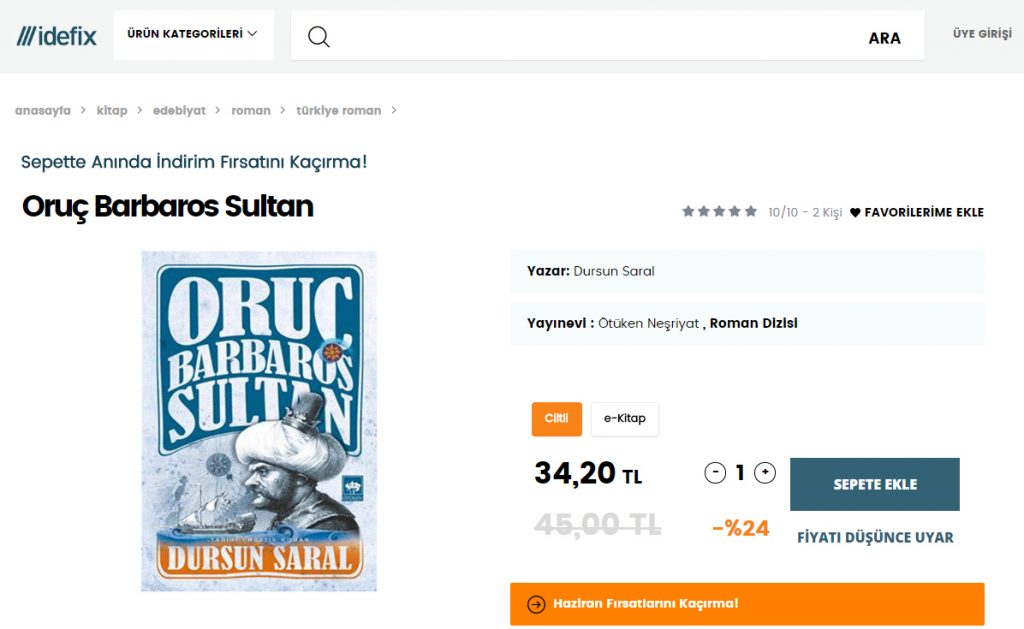The height and width of the screenshot is (629, 1024).
Task: Click the heart icon beside Favorilerime Ekle
Action: pos(855,212)
